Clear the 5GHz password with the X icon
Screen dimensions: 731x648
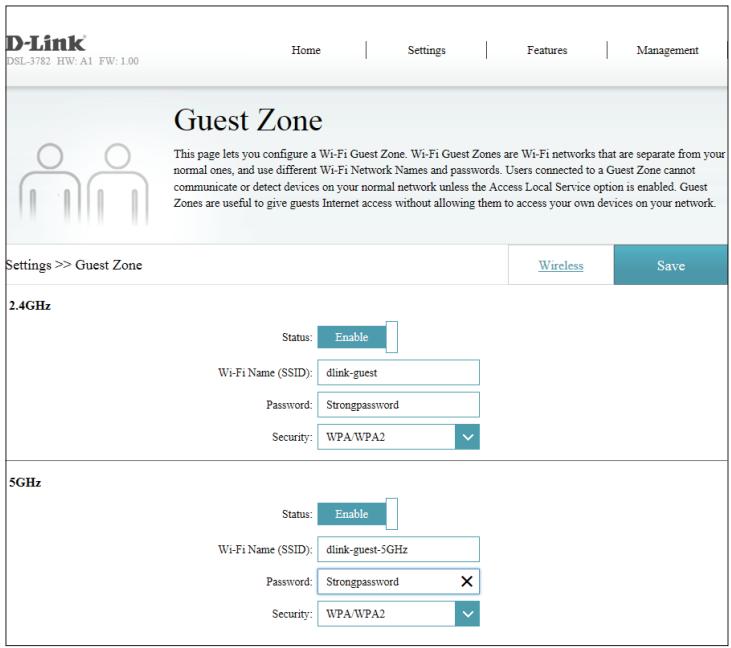(467, 581)
